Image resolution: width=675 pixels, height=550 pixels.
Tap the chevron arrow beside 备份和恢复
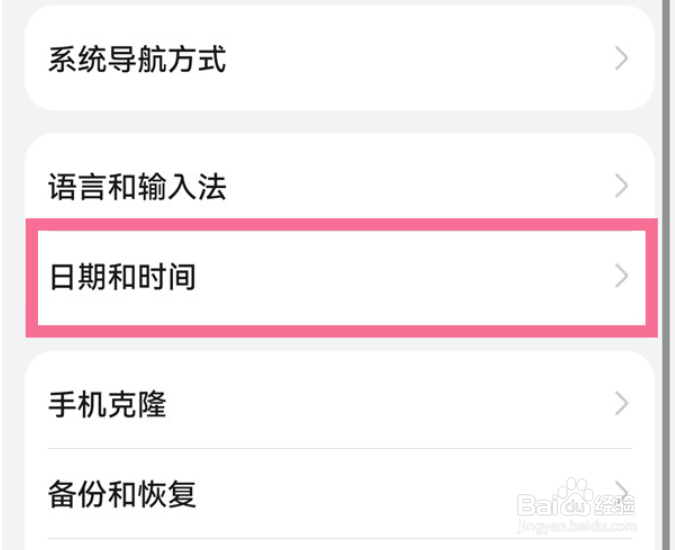pyautogui.click(x=622, y=492)
